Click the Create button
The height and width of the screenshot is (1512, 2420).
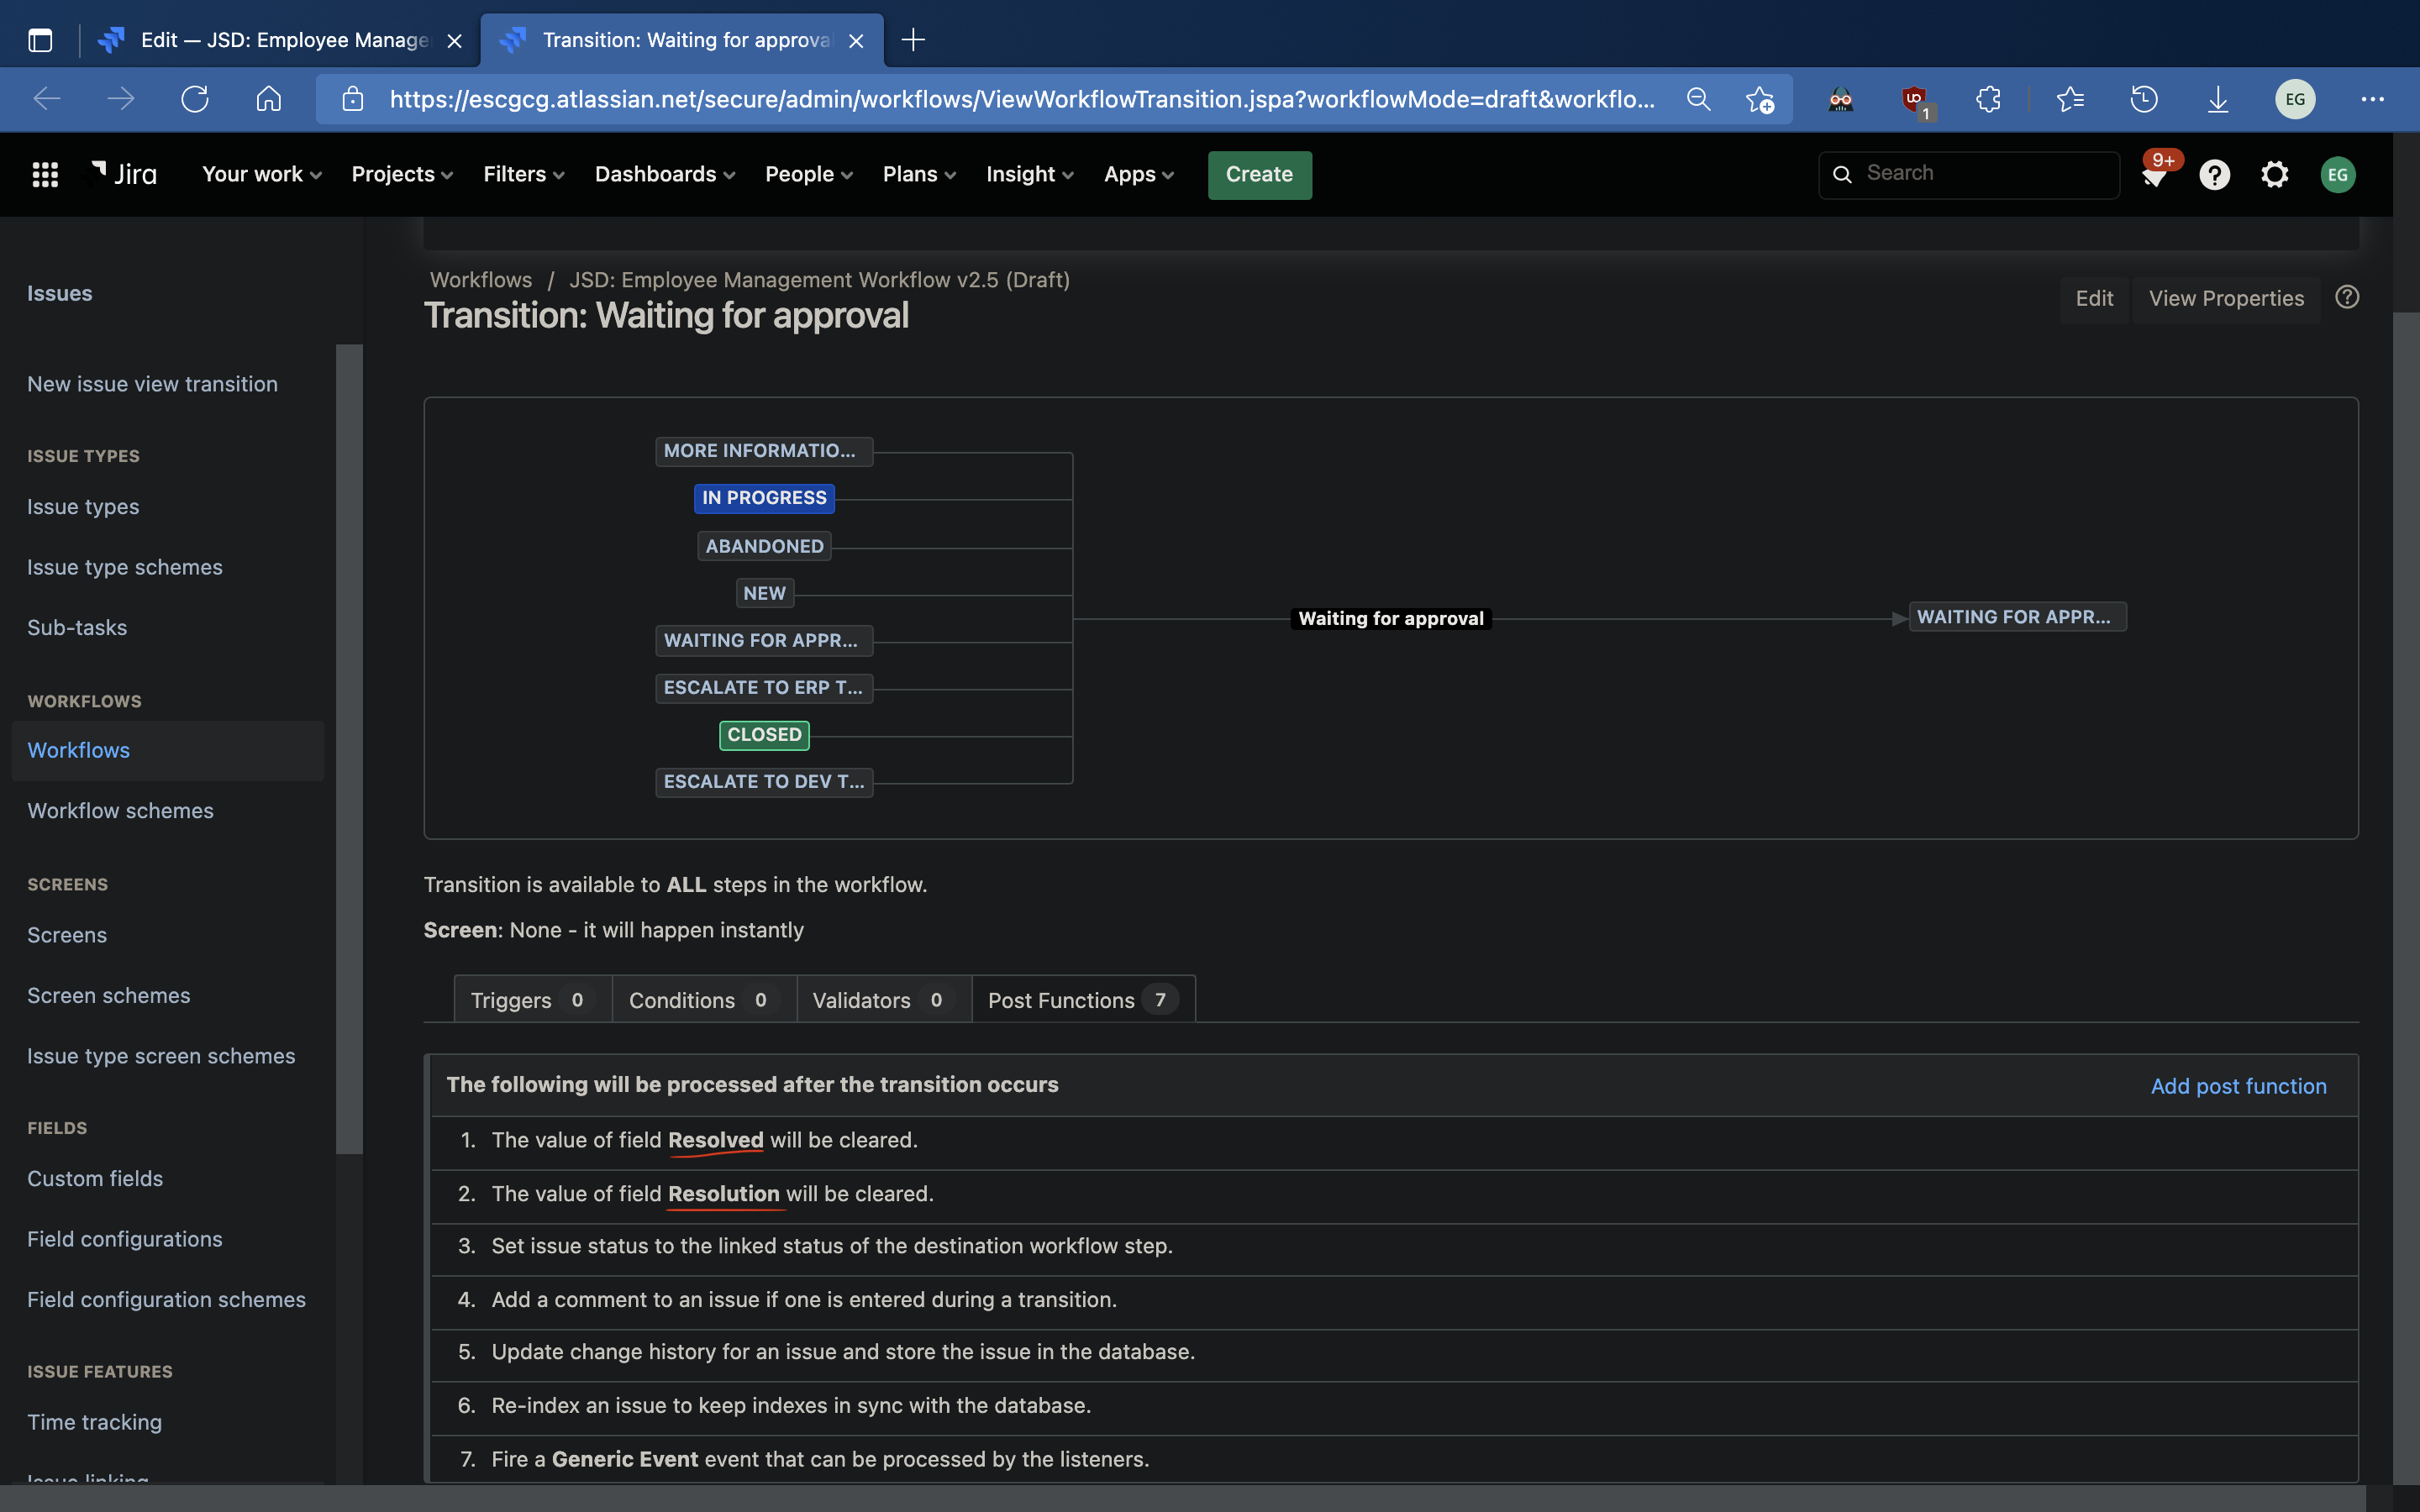click(x=1258, y=174)
